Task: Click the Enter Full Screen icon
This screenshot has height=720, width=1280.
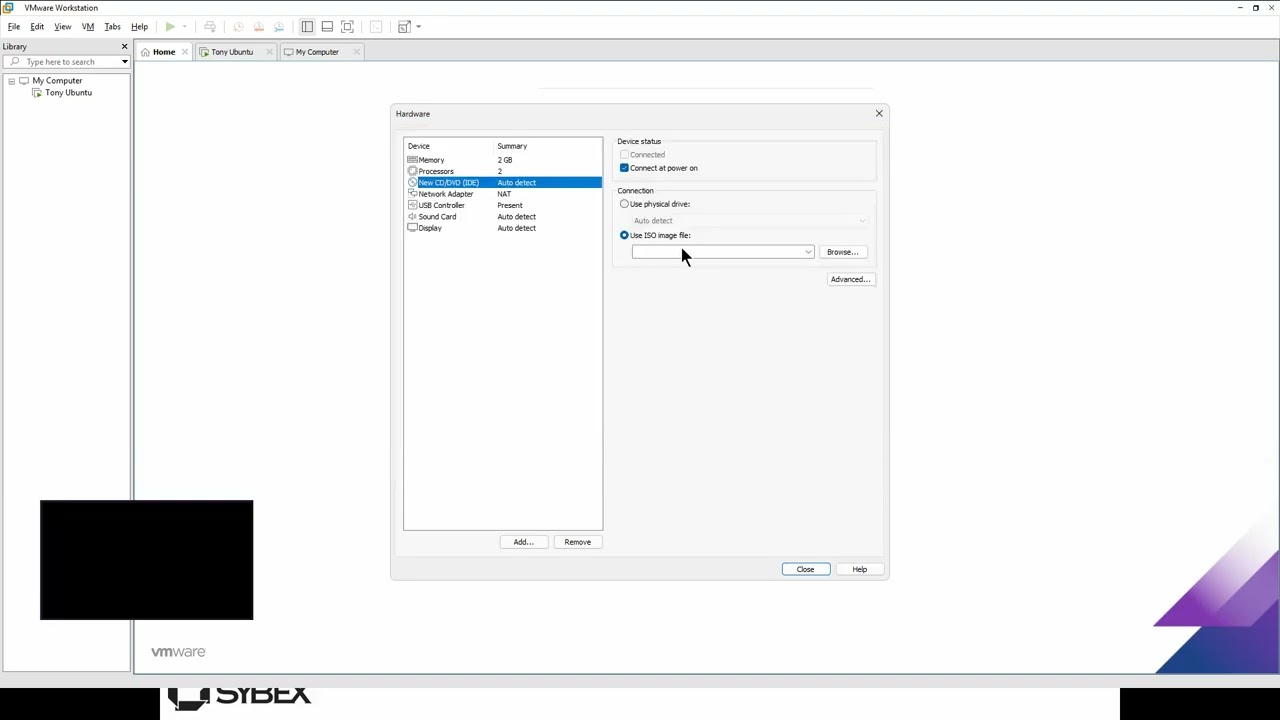Action: coord(347,27)
